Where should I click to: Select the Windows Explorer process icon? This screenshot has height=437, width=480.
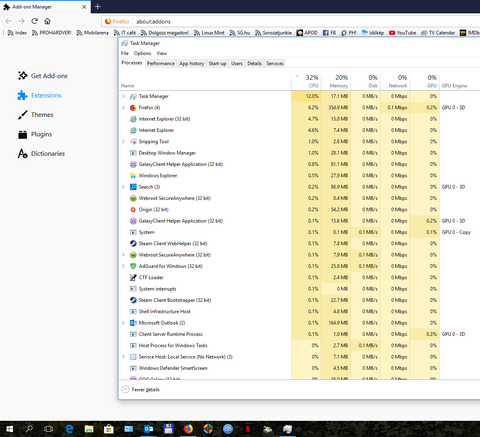point(133,176)
